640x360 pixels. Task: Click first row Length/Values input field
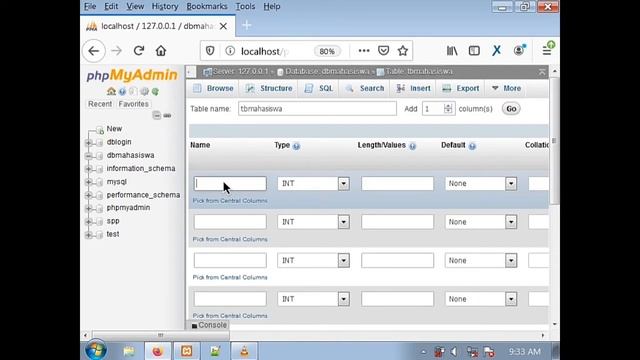(397, 184)
